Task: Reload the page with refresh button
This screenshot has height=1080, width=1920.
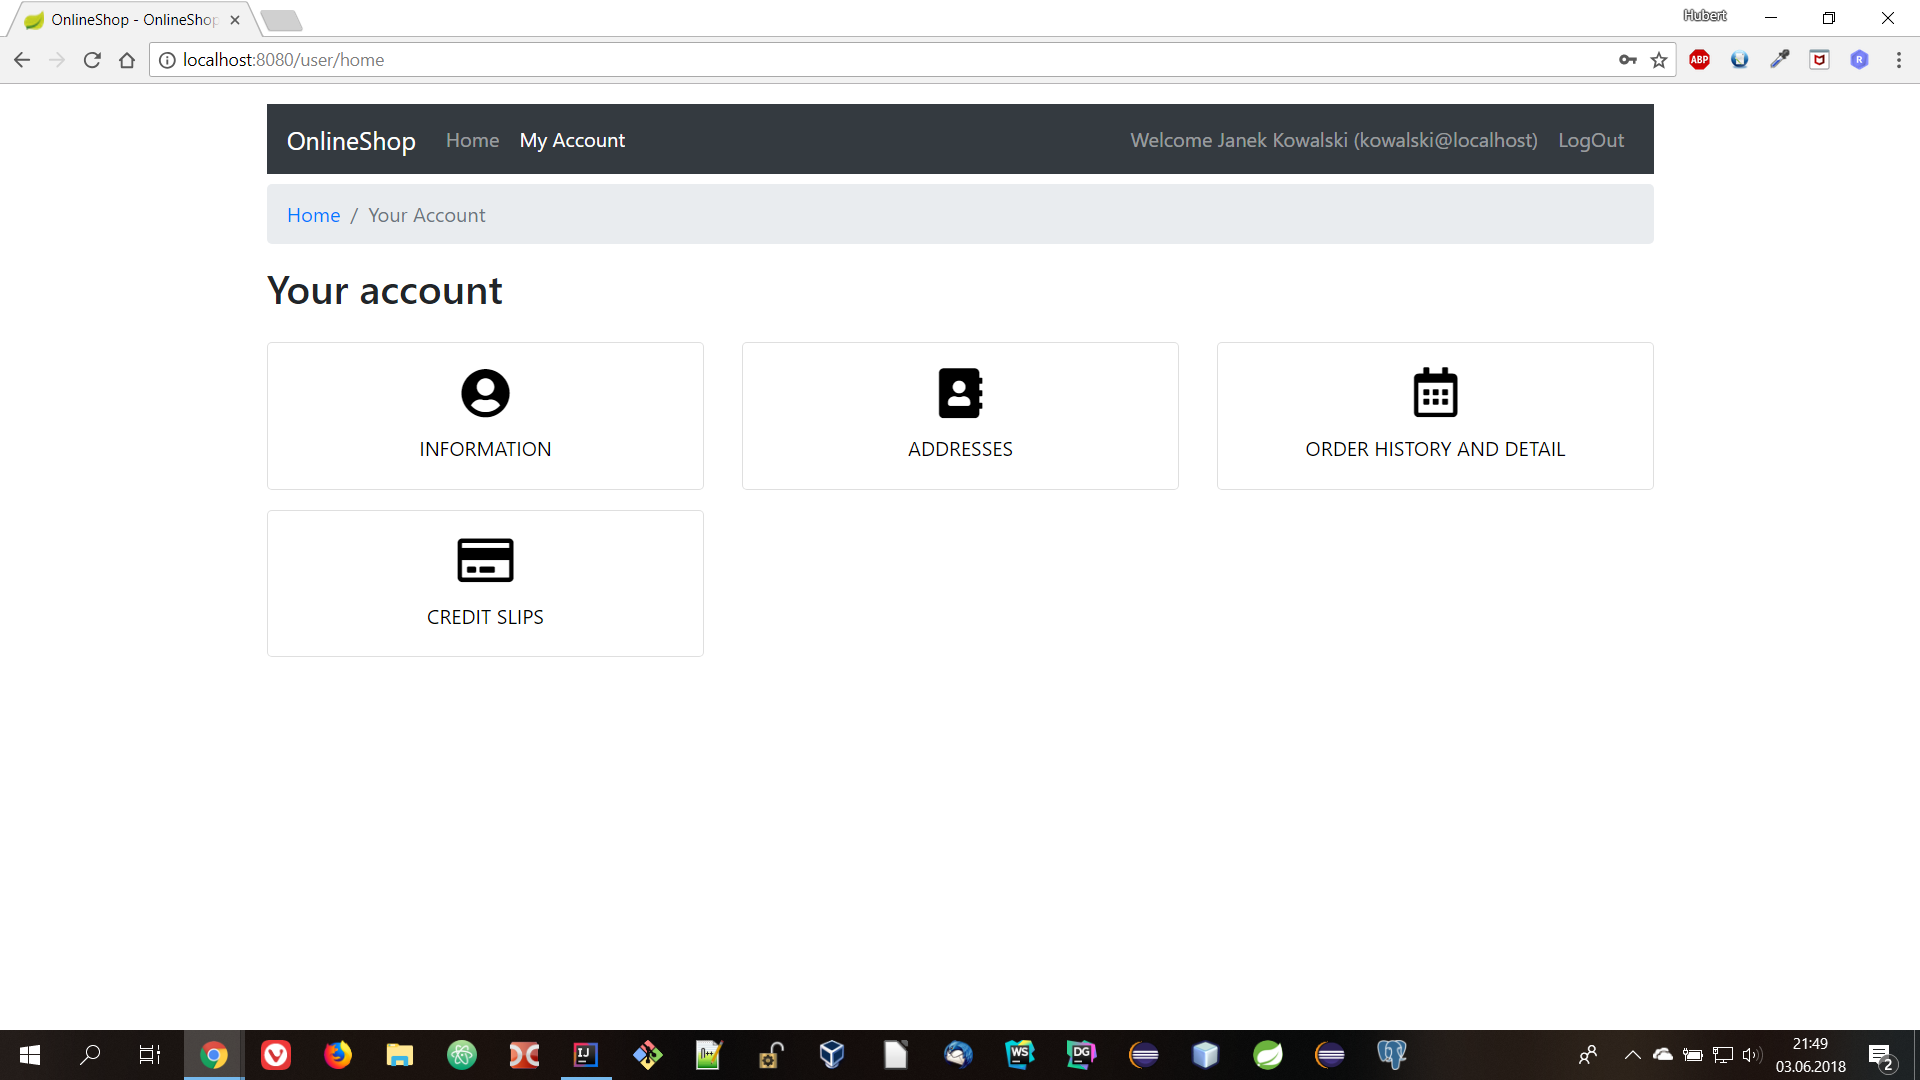Action: [x=92, y=60]
